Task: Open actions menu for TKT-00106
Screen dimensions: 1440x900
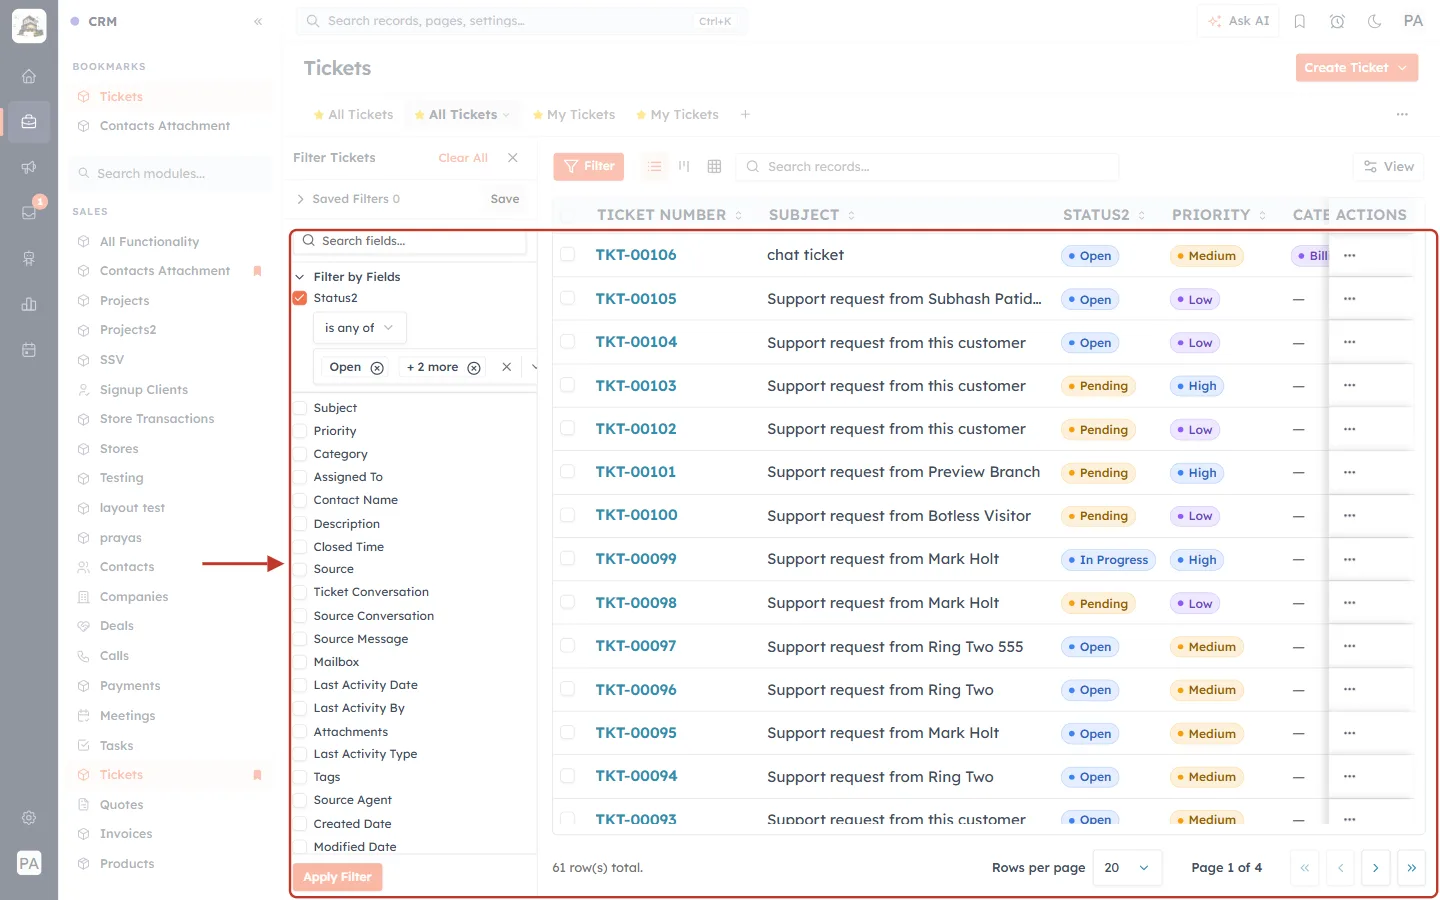Action: 1350,255
